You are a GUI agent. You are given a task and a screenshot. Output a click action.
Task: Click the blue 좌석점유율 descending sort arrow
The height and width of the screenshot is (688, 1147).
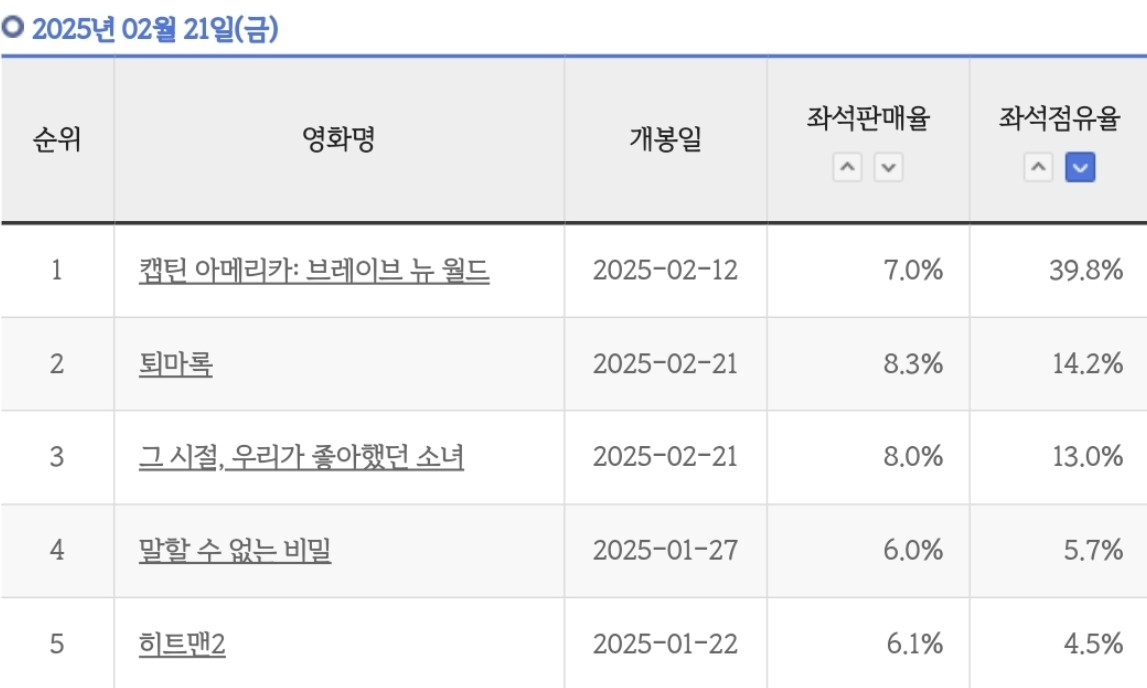click(1080, 168)
